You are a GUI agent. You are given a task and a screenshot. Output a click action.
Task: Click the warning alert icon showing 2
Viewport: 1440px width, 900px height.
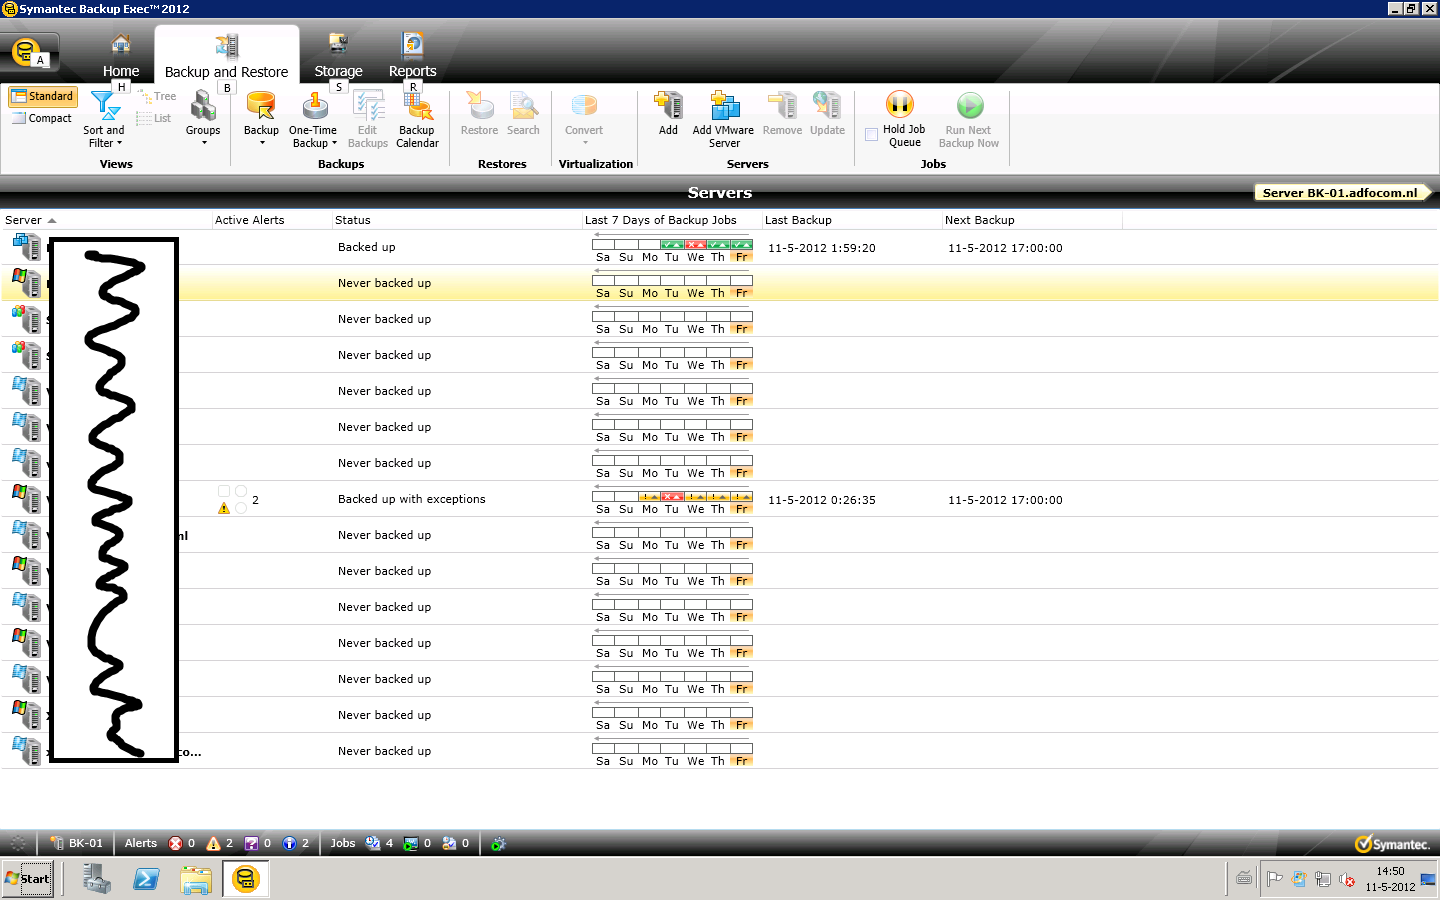coord(224,508)
